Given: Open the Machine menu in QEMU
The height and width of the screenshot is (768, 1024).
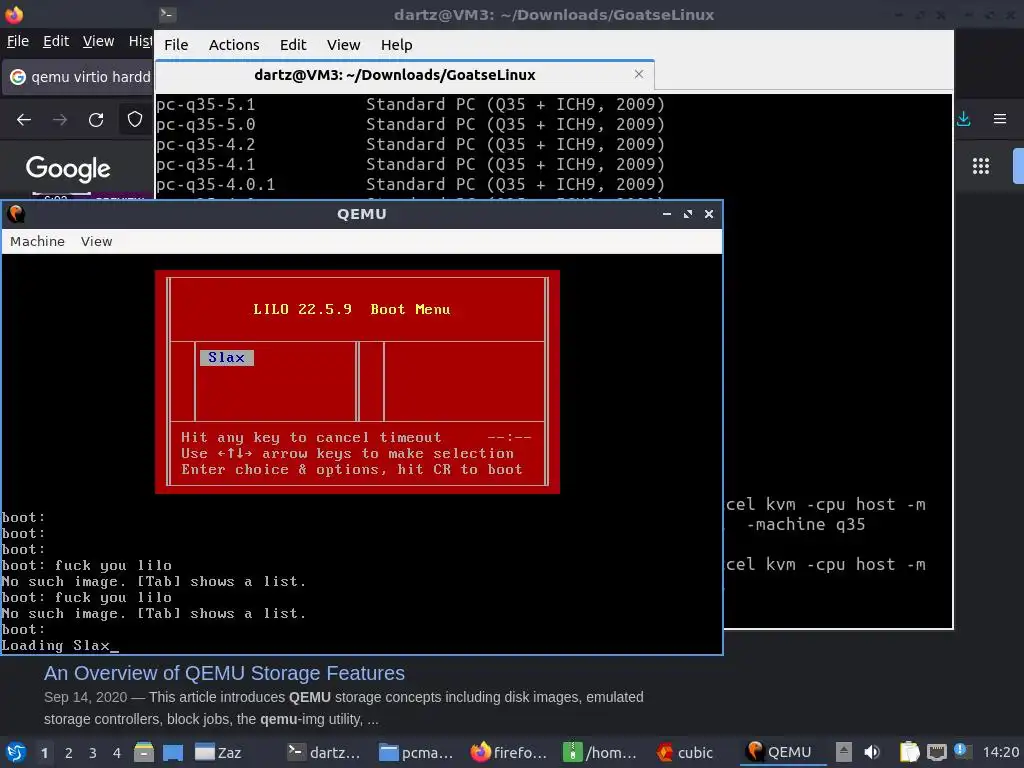Looking at the screenshot, I should coord(37,242).
